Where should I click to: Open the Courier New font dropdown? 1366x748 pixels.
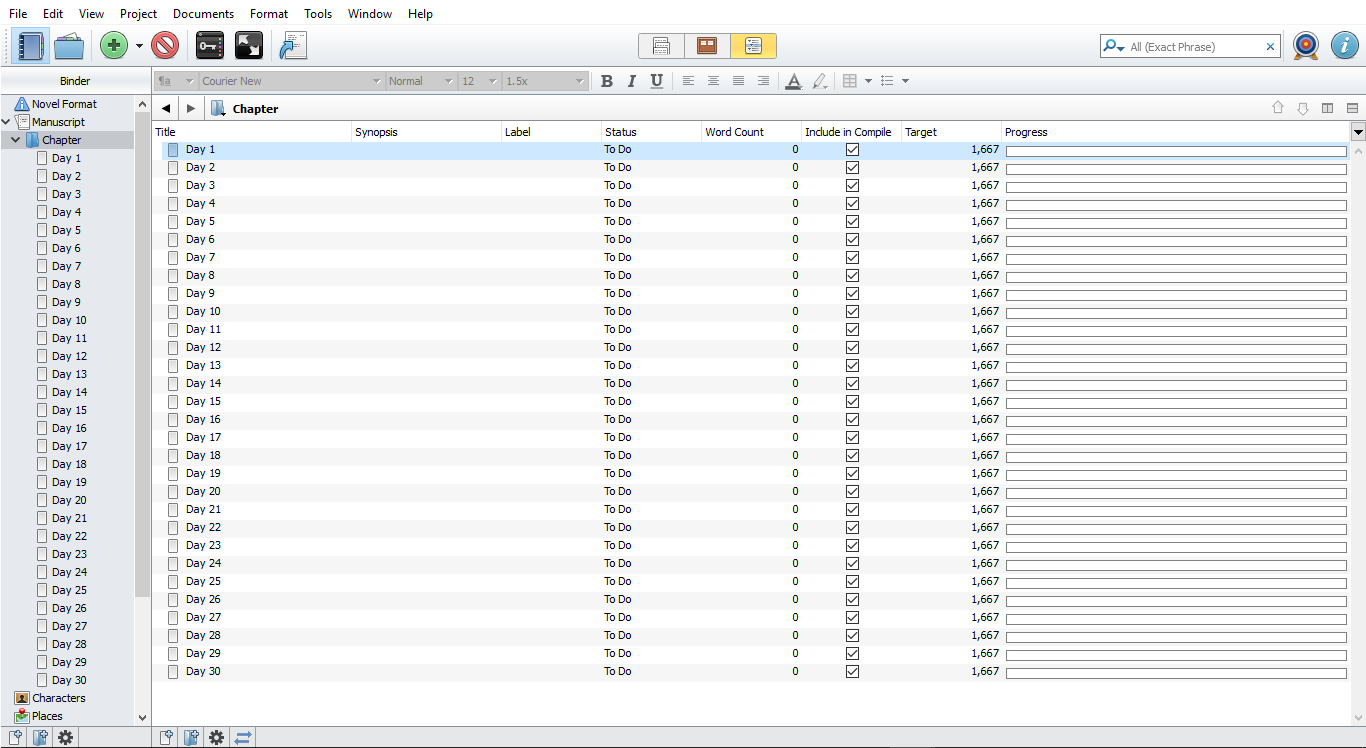click(291, 81)
